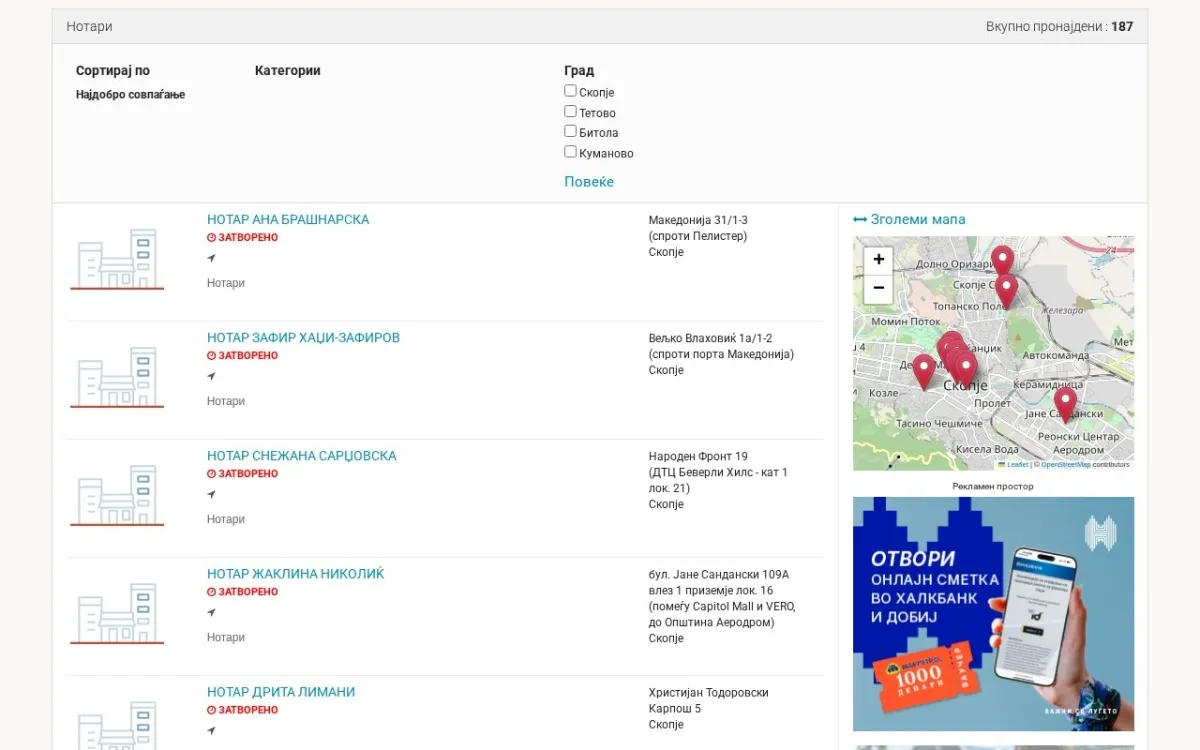This screenshot has height=750, width=1200.
Task: Click map pin near Топанско Поле
Action: point(1006,290)
